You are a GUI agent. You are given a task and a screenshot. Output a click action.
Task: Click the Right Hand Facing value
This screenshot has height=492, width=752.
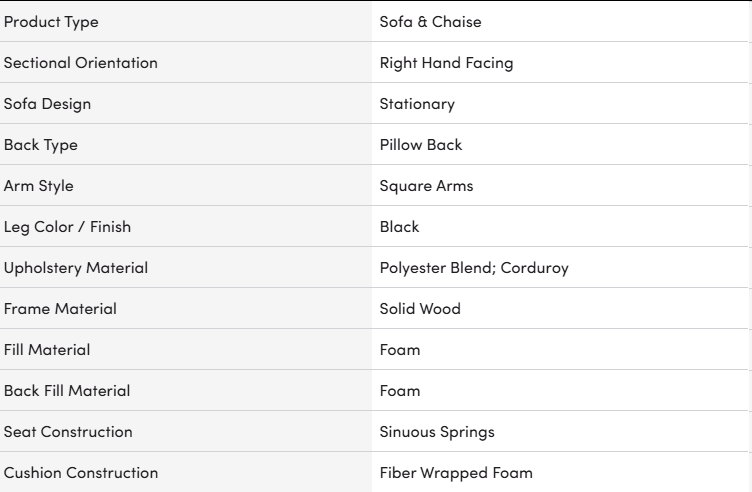tap(446, 63)
